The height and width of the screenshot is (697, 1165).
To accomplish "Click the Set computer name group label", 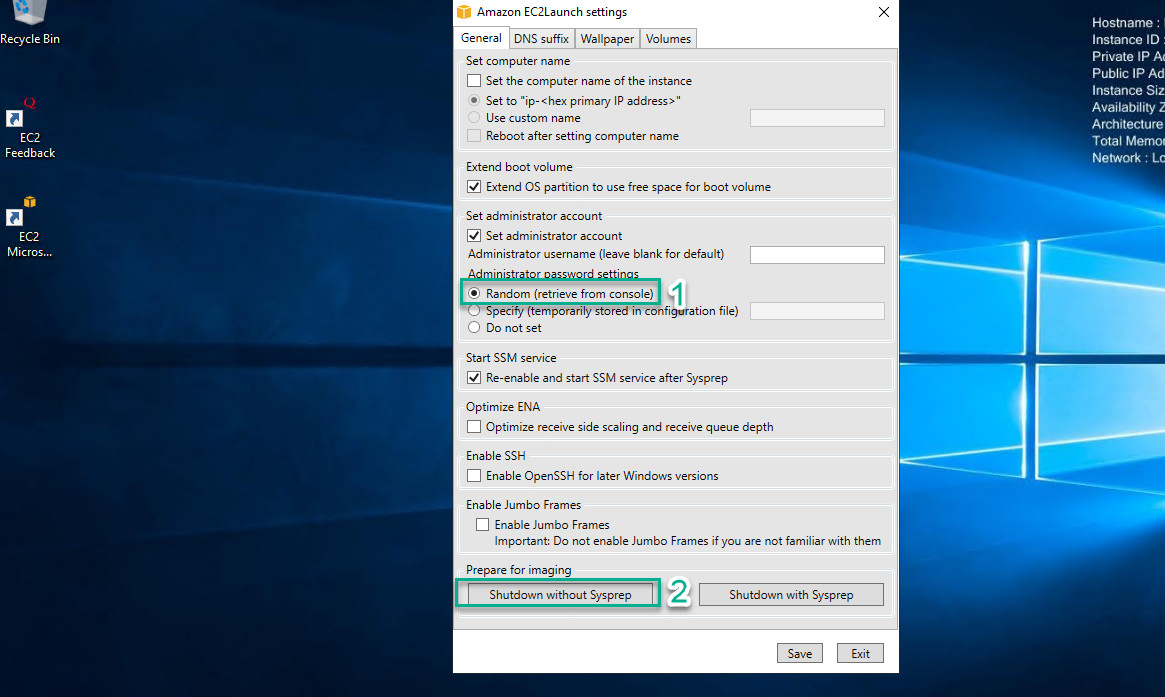I will 518,61.
